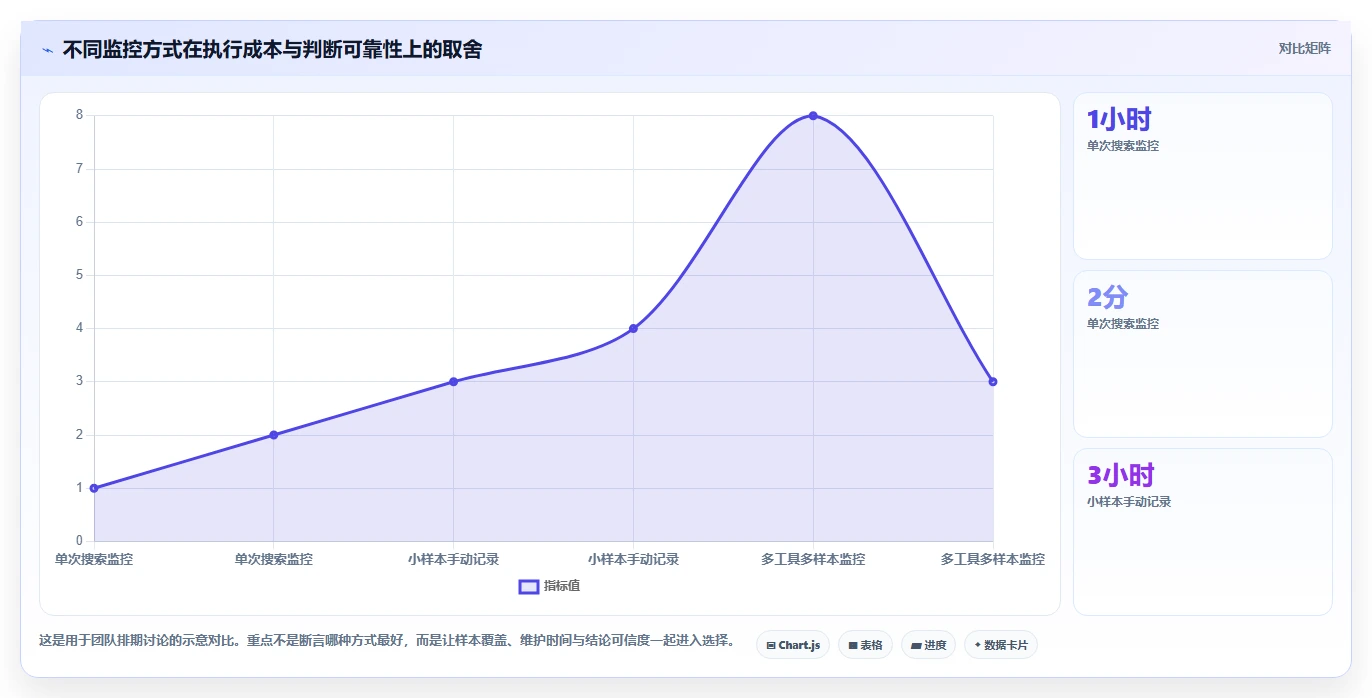Click the 单次搜索监控 caption under 1小时

tap(1123, 146)
